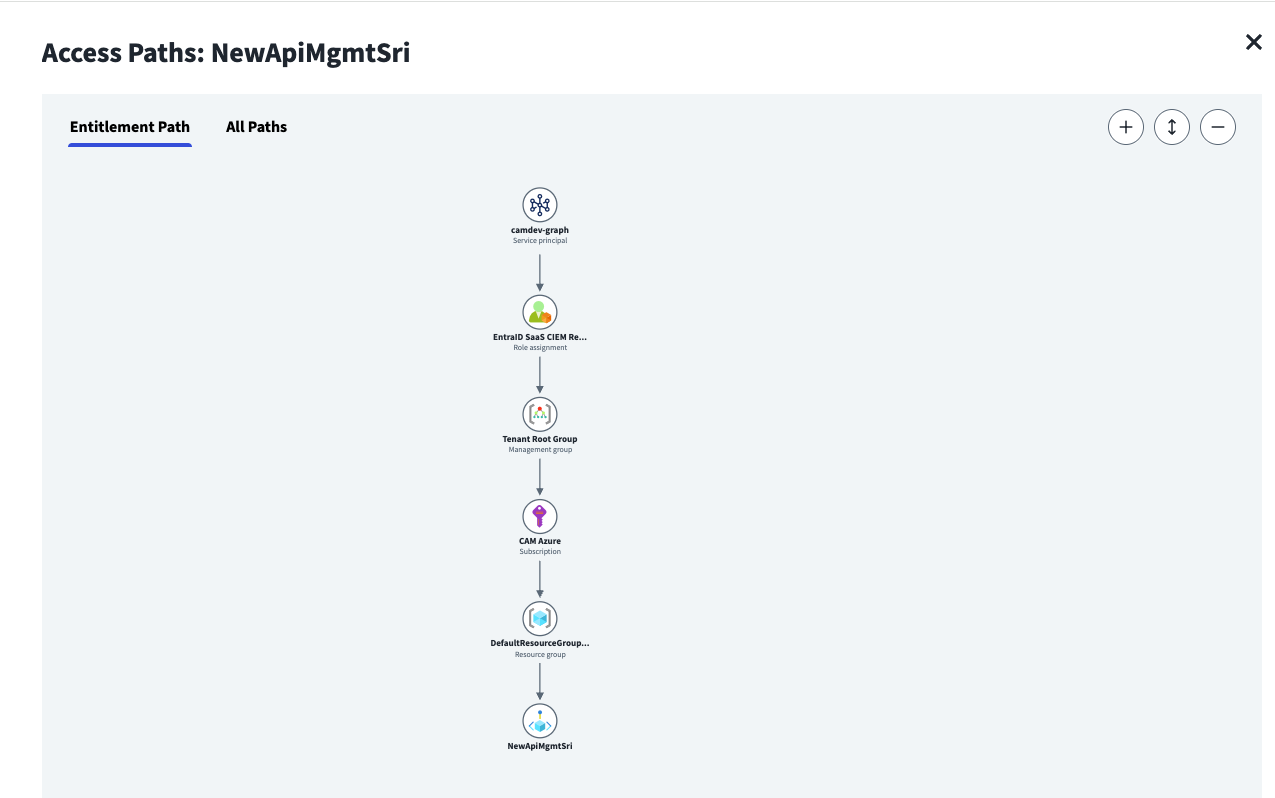The height and width of the screenshot is (798, 1275).
Task: Click the EntraID SaaS CIEM label text
Action: coord(540,337)
